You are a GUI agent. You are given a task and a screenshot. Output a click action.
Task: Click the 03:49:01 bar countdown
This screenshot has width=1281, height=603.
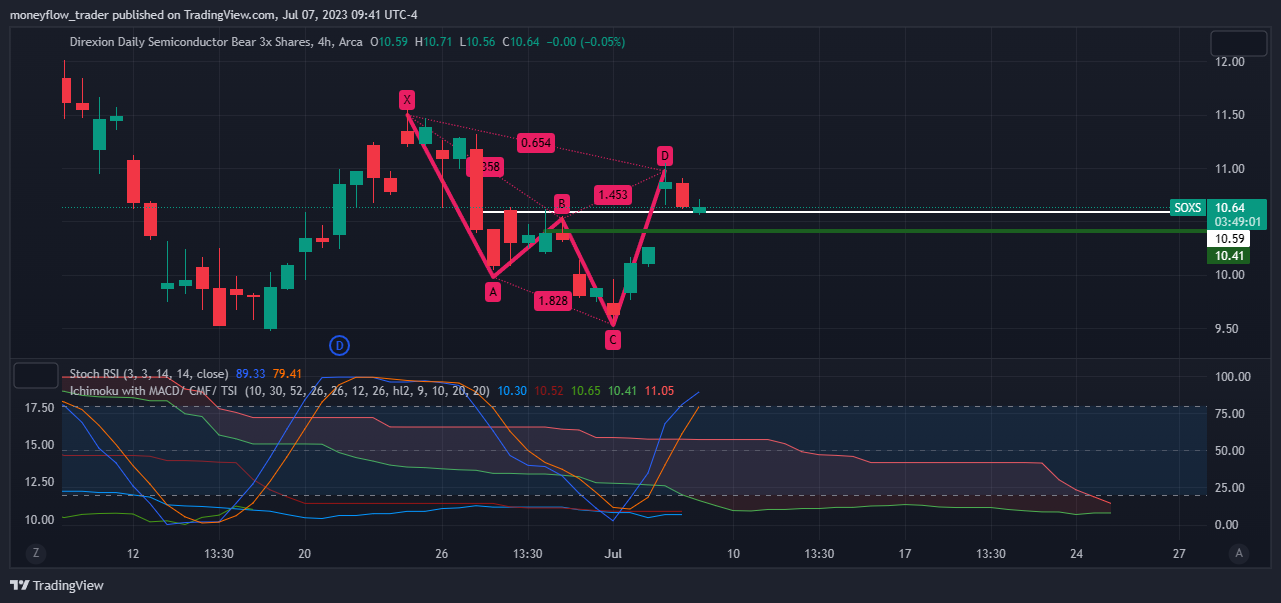[x=1237, y=221]
